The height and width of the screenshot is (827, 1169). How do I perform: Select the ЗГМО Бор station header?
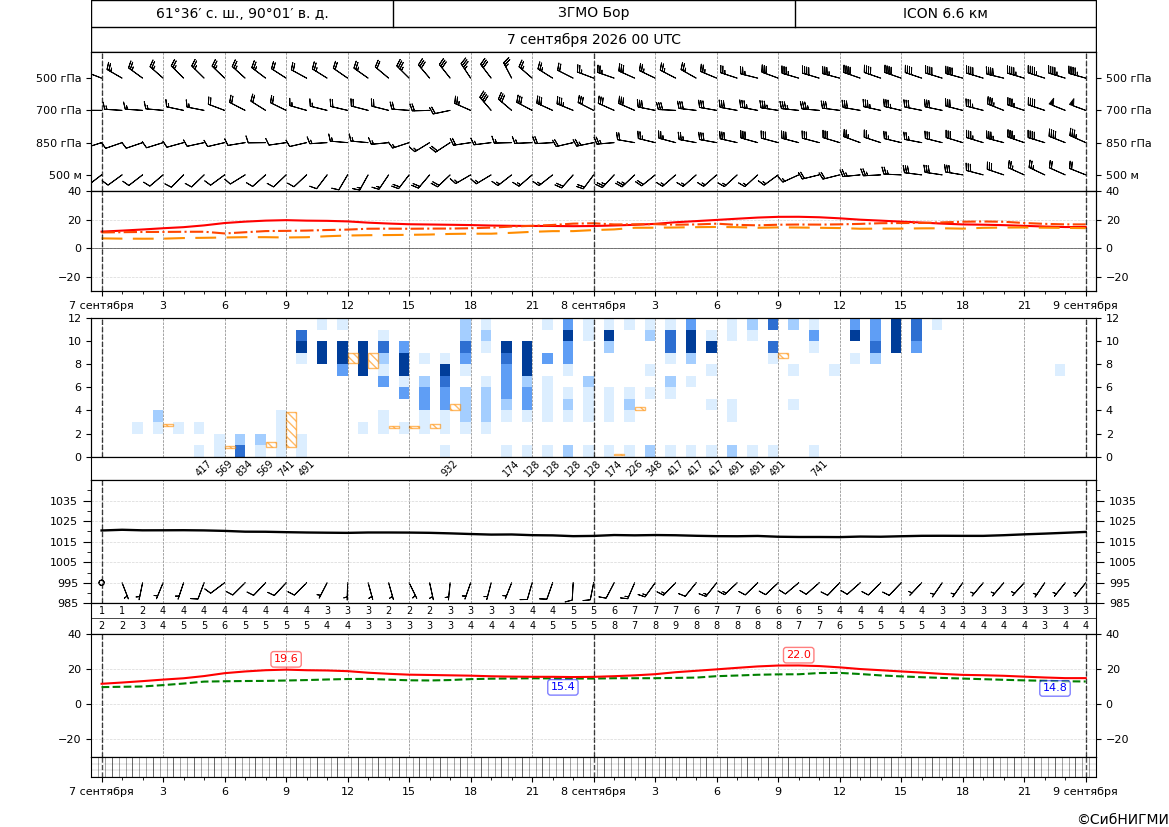[594, 13]
